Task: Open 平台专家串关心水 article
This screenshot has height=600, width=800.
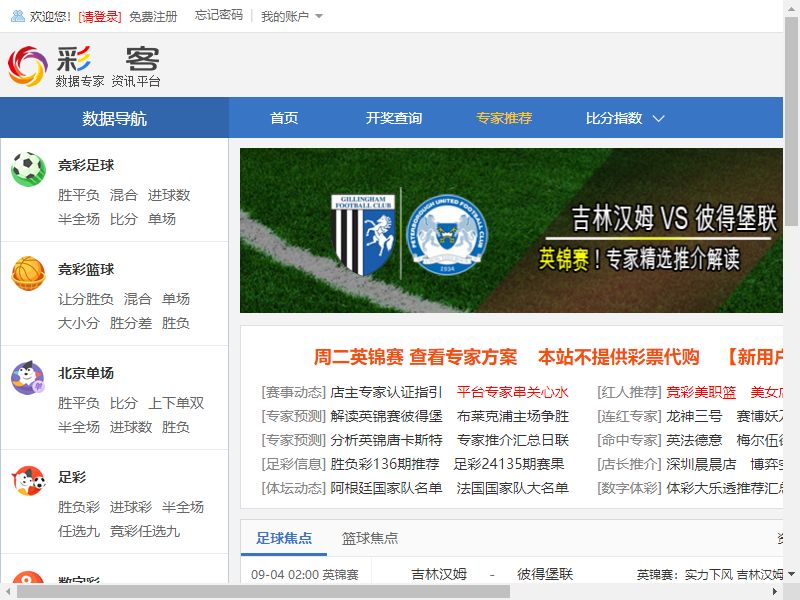Action: tap(512, 392)
